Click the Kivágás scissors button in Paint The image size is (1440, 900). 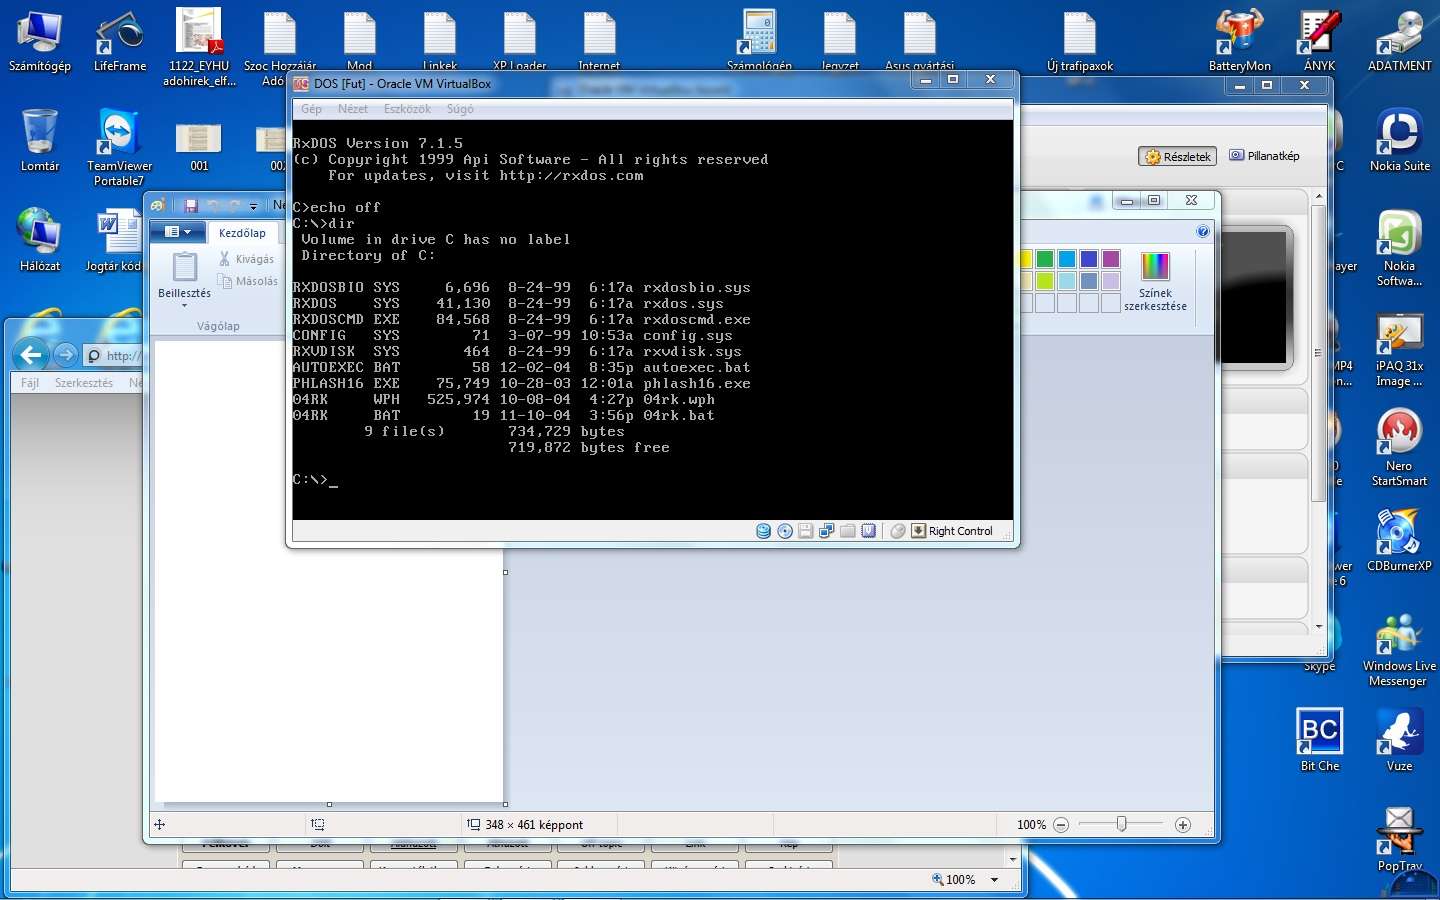[246, 259]
